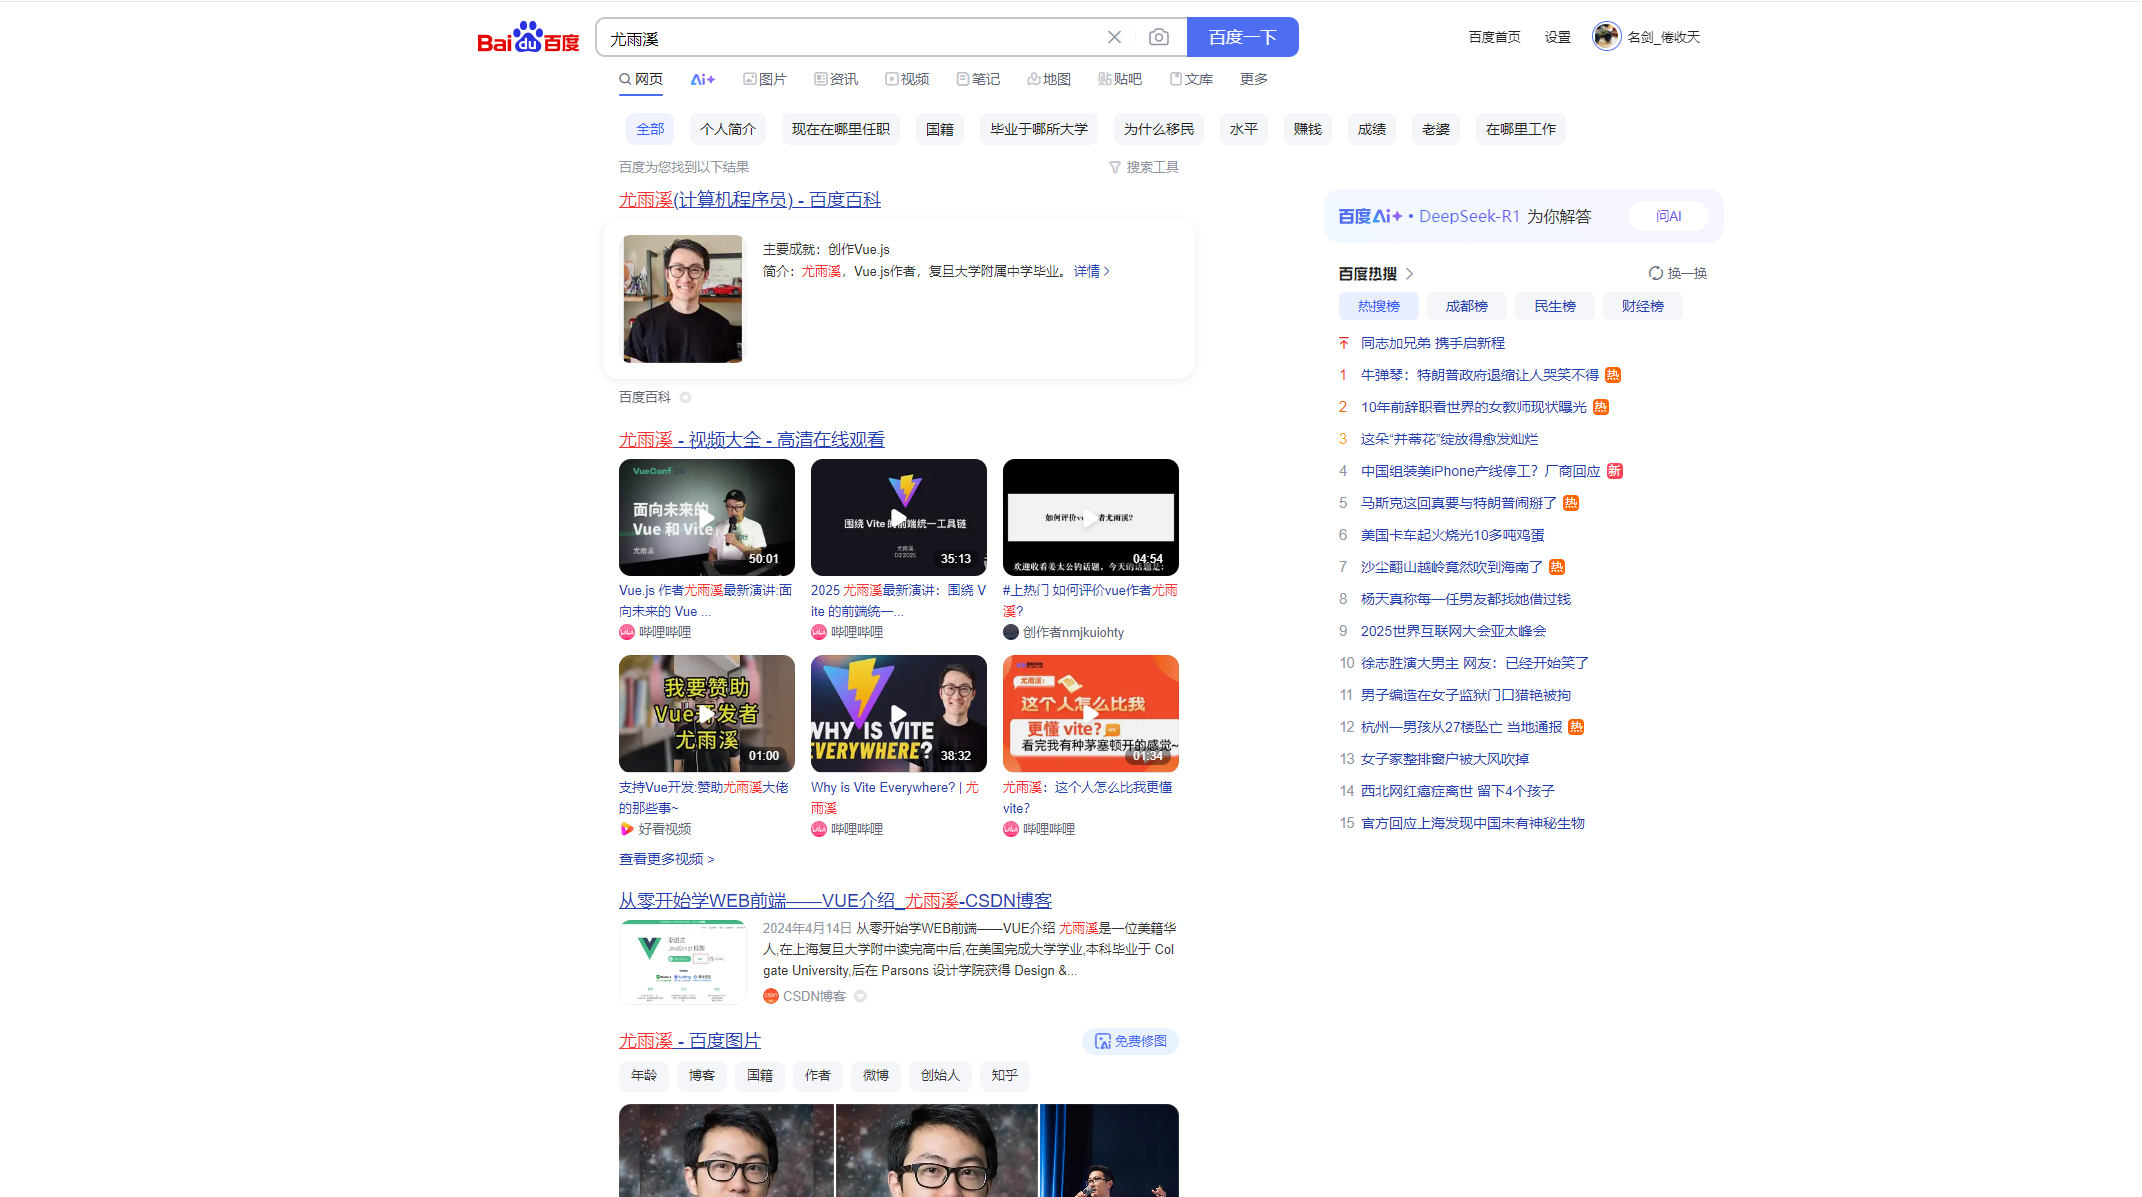
Task: Select the 知乎 image tag
Action: pos(1005,1075)
